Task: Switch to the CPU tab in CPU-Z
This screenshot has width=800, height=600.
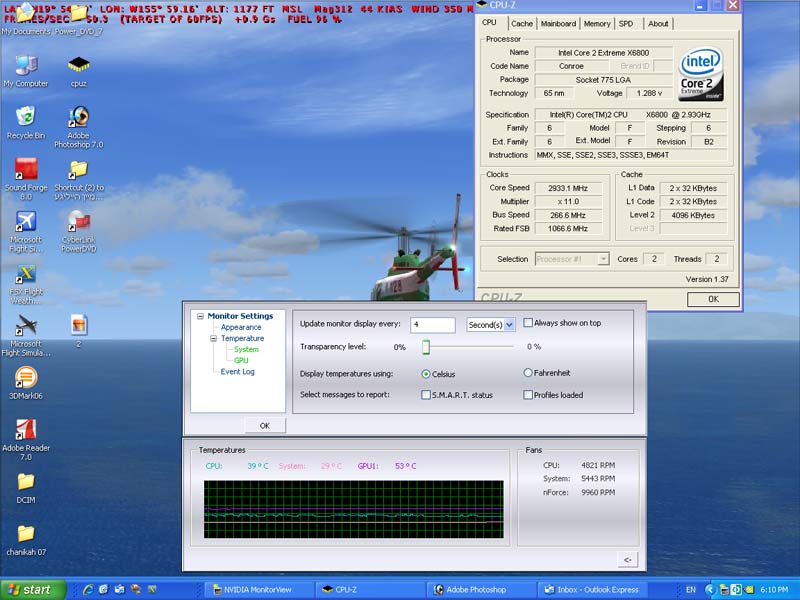Action: coord(489,23)
